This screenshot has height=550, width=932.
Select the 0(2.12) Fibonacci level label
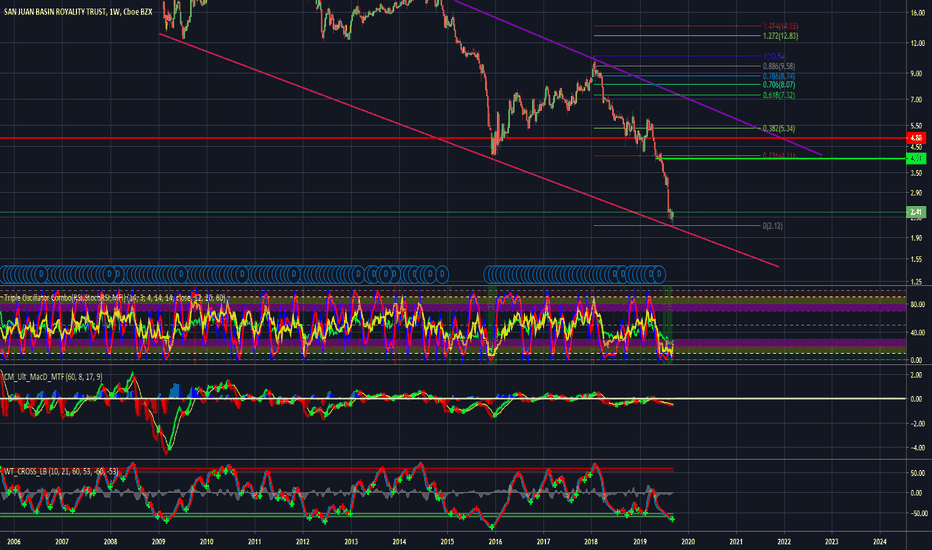[x=773, y=226]
